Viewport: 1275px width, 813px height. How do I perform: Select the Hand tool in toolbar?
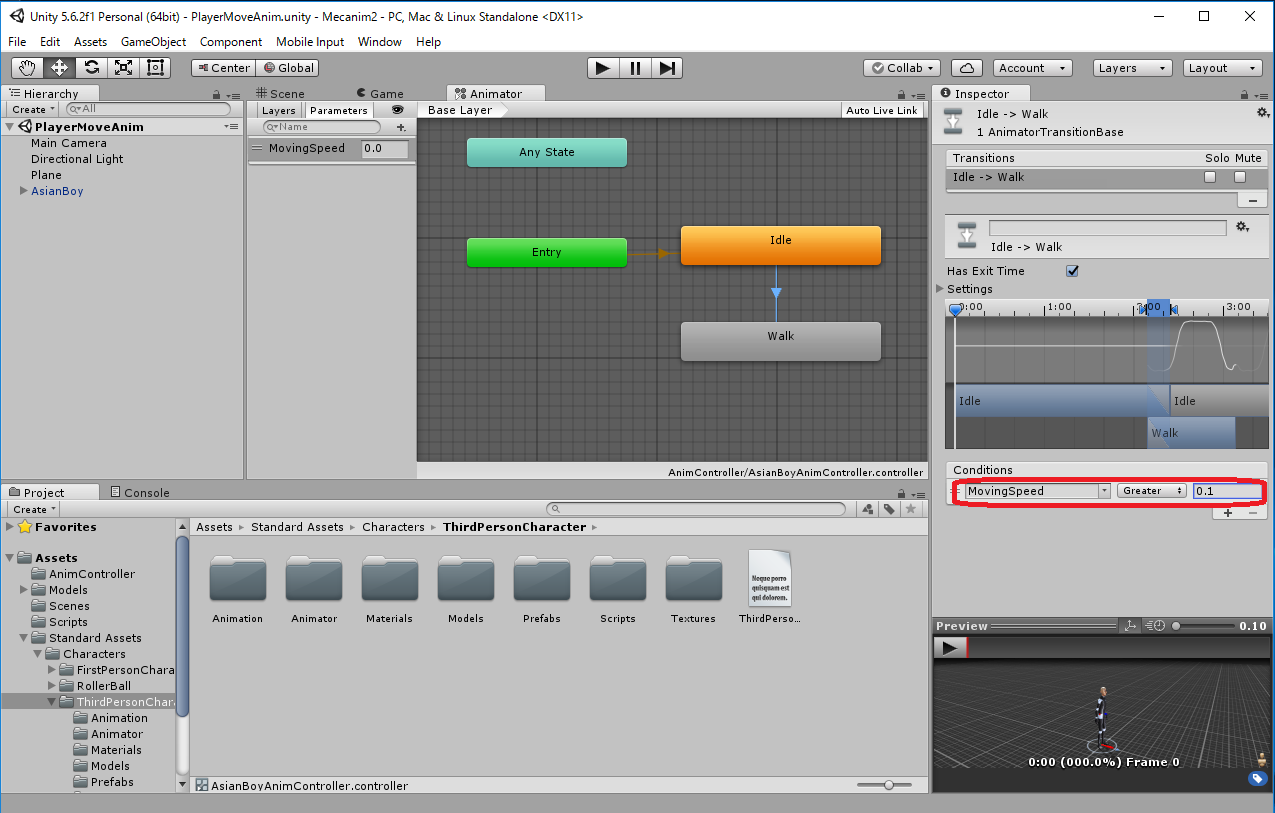pos(27,68)
